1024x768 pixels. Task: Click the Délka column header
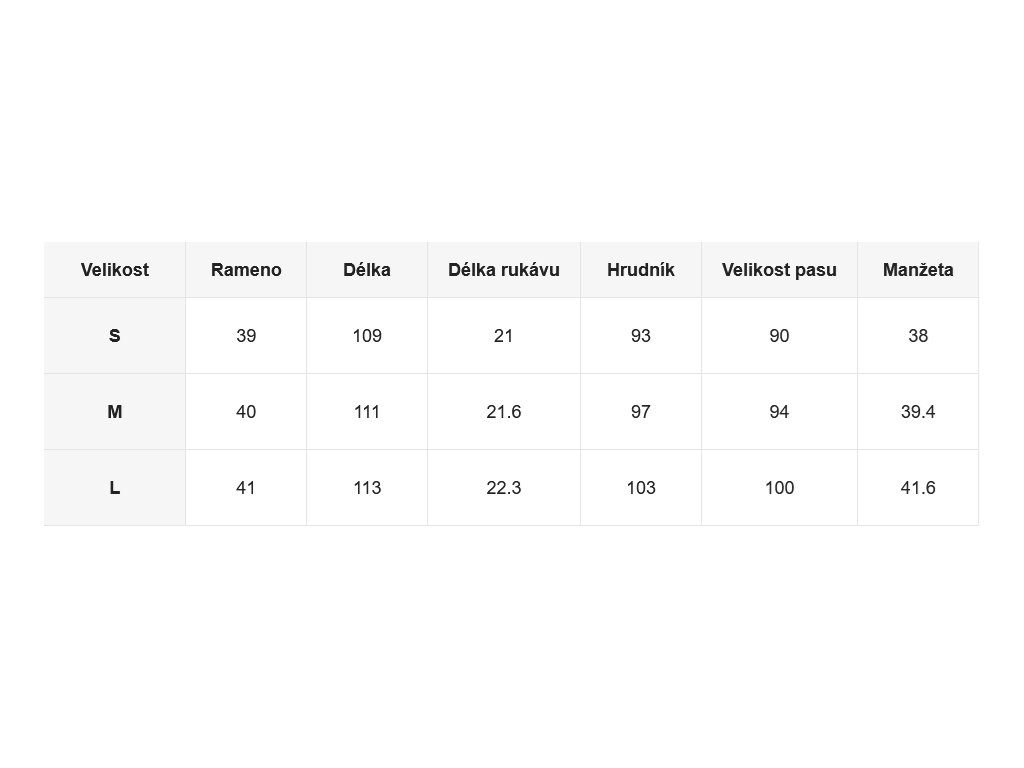pyautogui.click(x=367, y=270)
